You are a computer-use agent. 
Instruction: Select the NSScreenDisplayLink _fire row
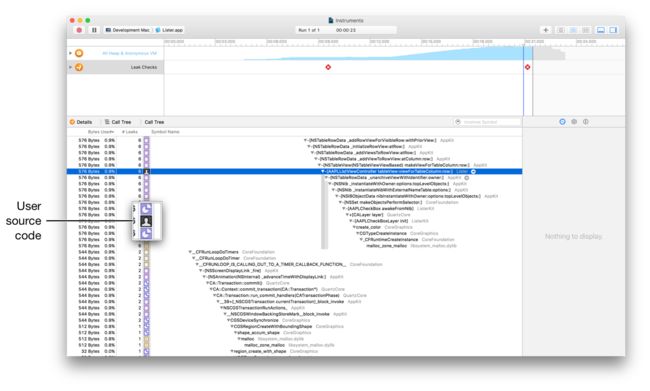pyautogui.click(x=294, y=271)
